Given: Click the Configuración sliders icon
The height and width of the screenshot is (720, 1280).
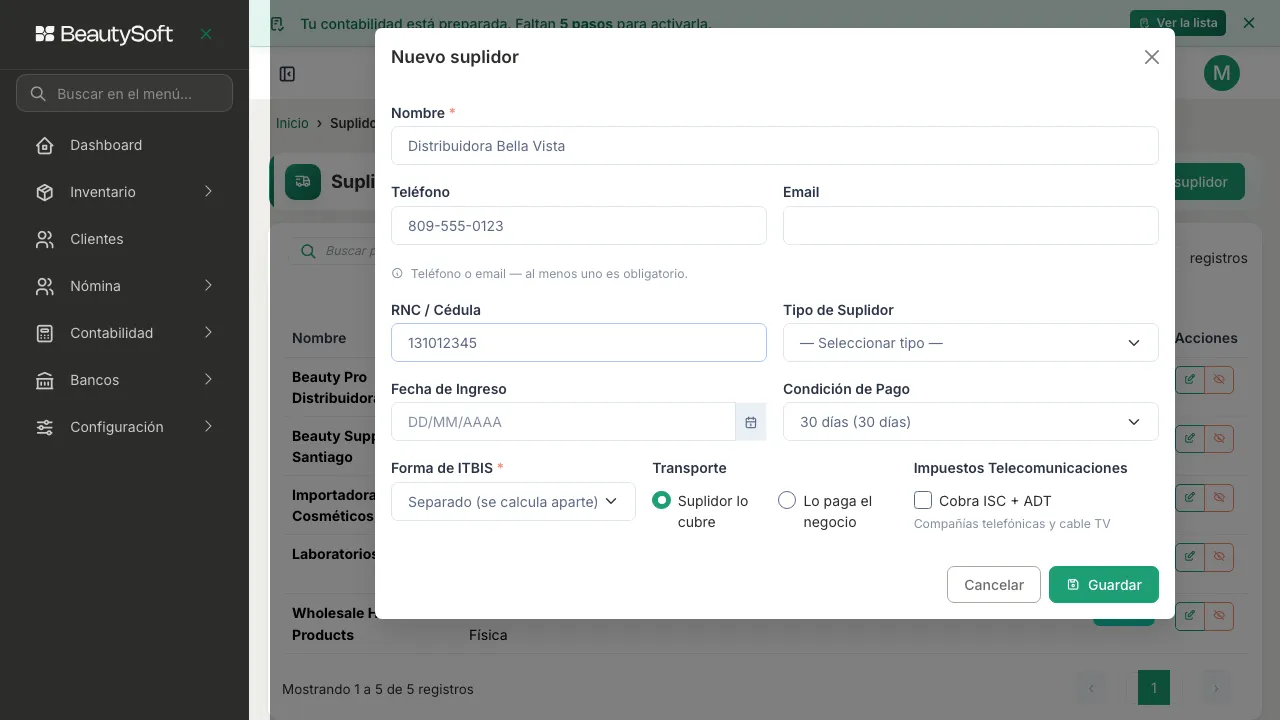Looking at the screenshot, I should coord(45,427).
